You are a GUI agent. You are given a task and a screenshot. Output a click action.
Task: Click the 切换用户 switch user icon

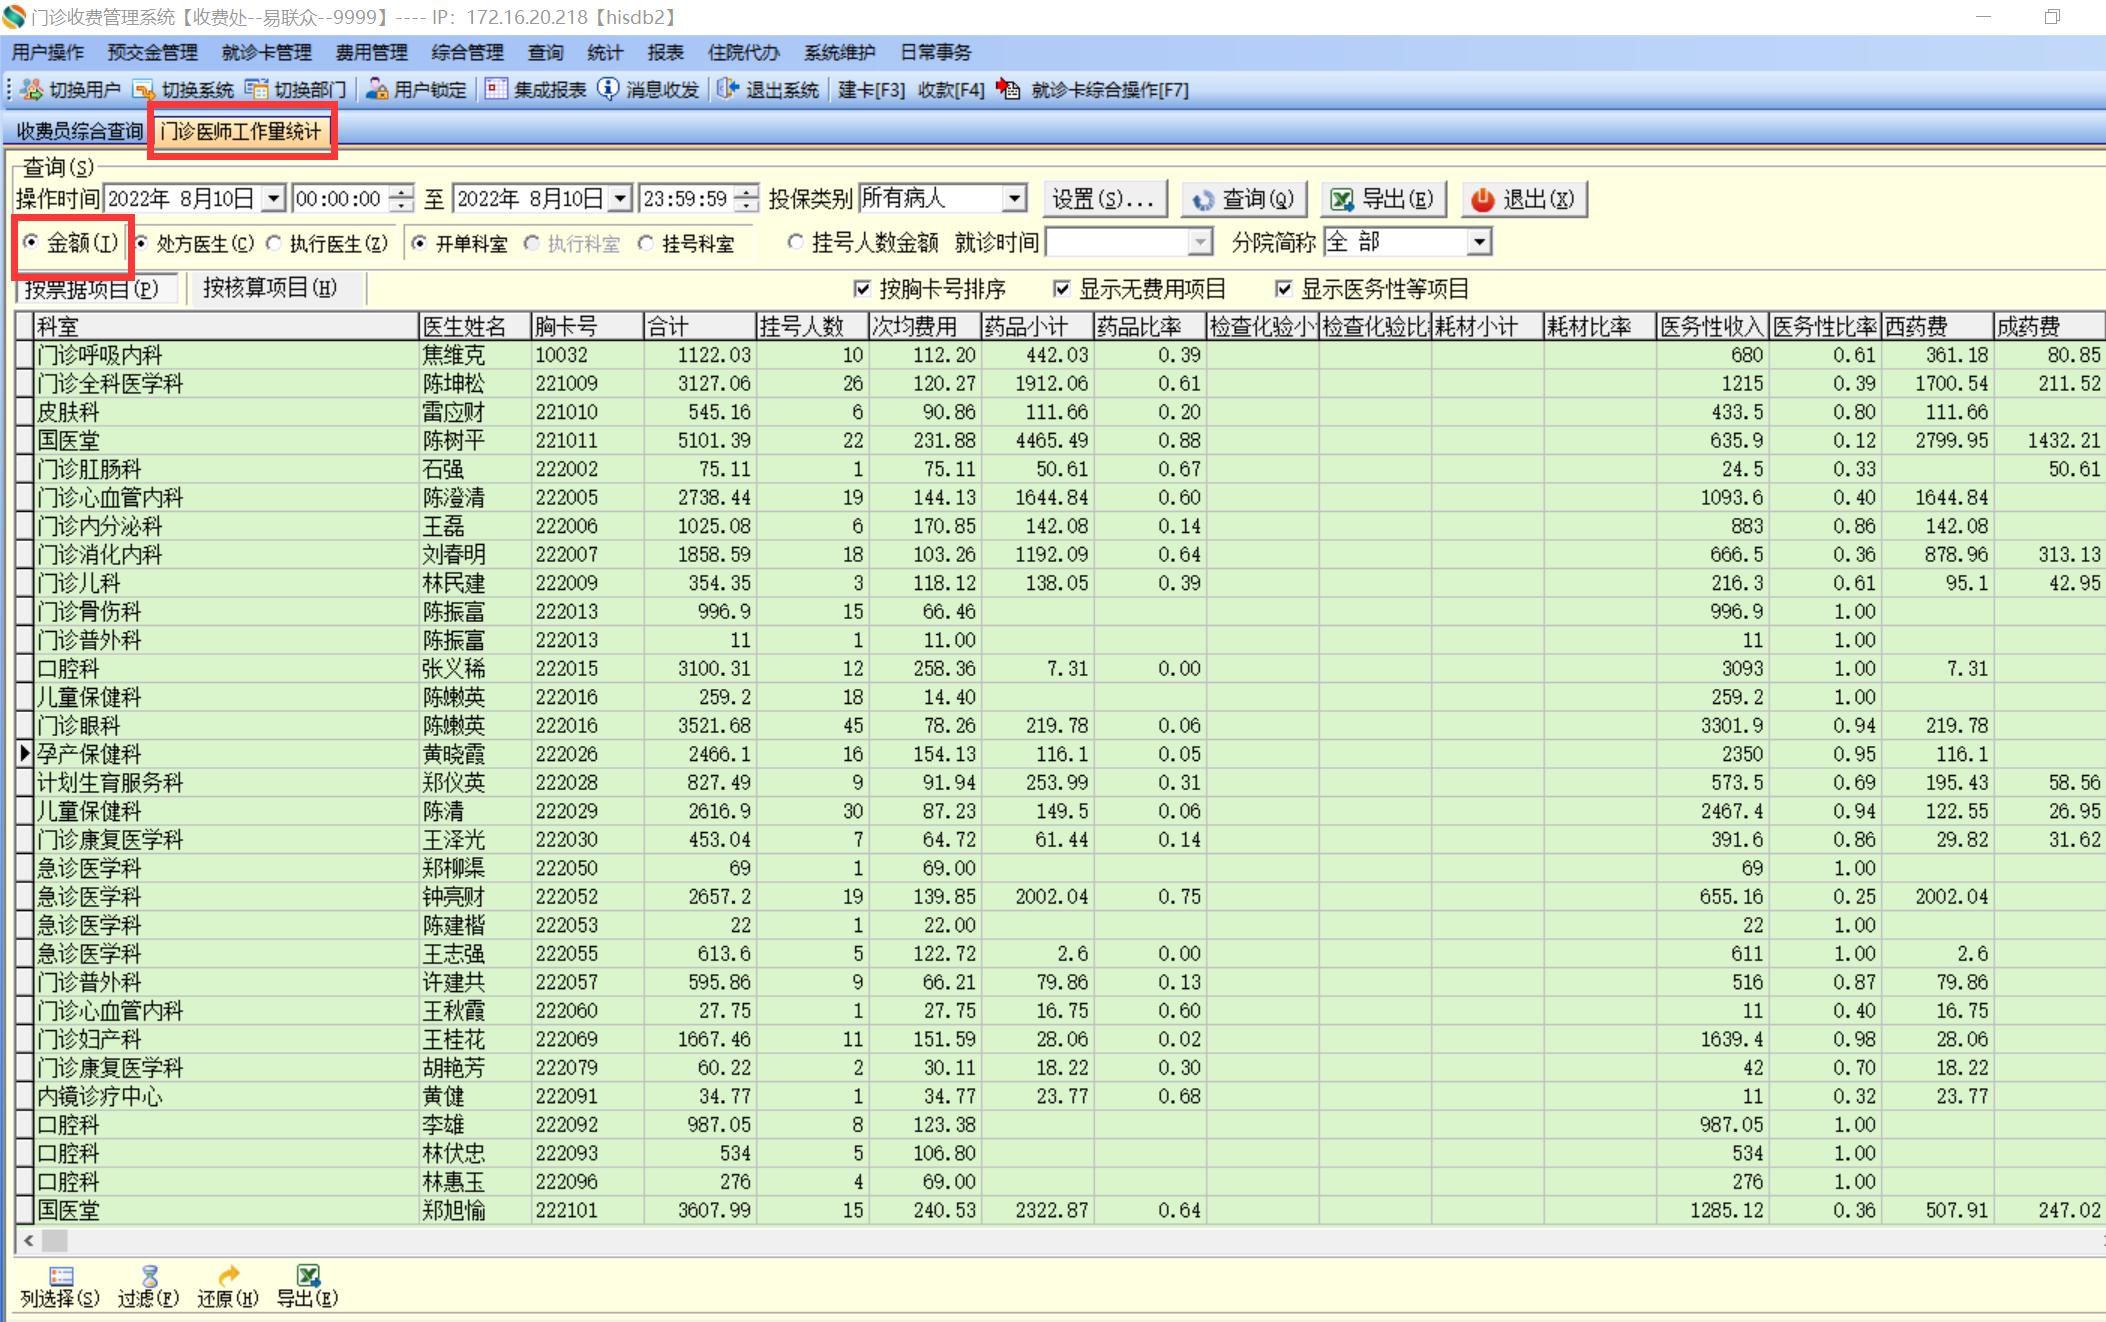pyautogui.click(x=32, y=90)
